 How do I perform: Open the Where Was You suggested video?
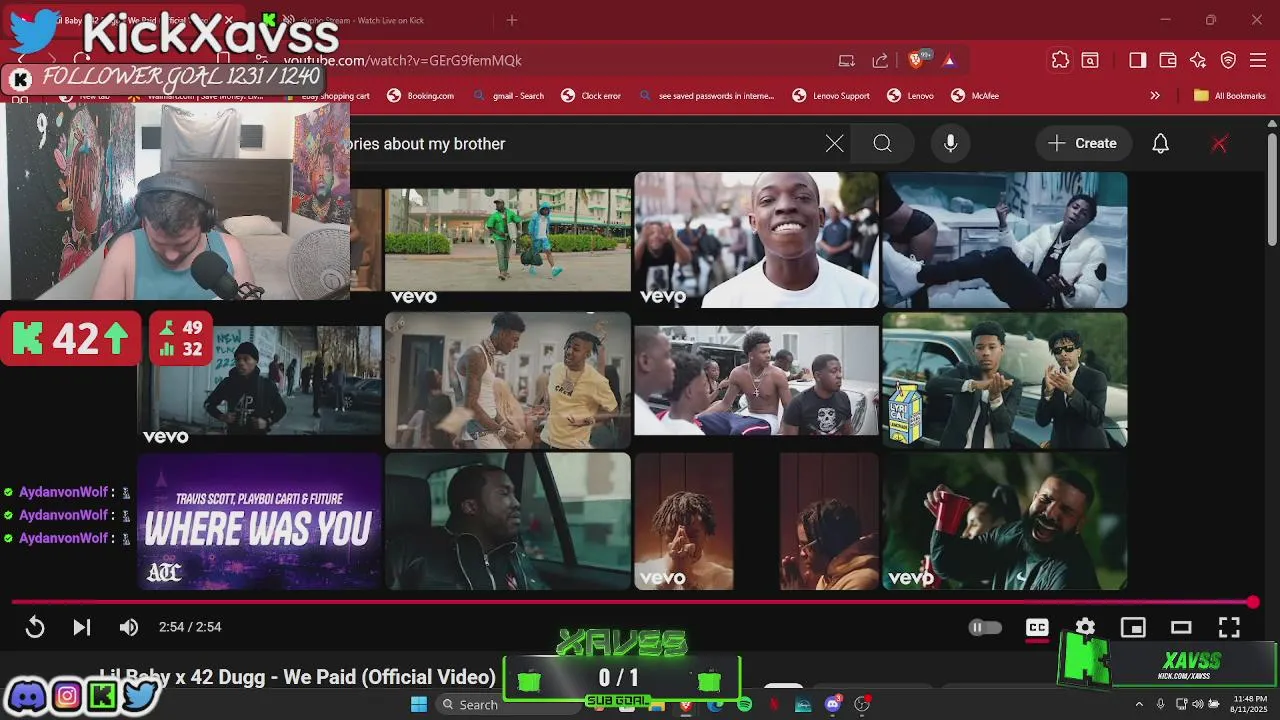pyautogui.click(x=259, y=521)
